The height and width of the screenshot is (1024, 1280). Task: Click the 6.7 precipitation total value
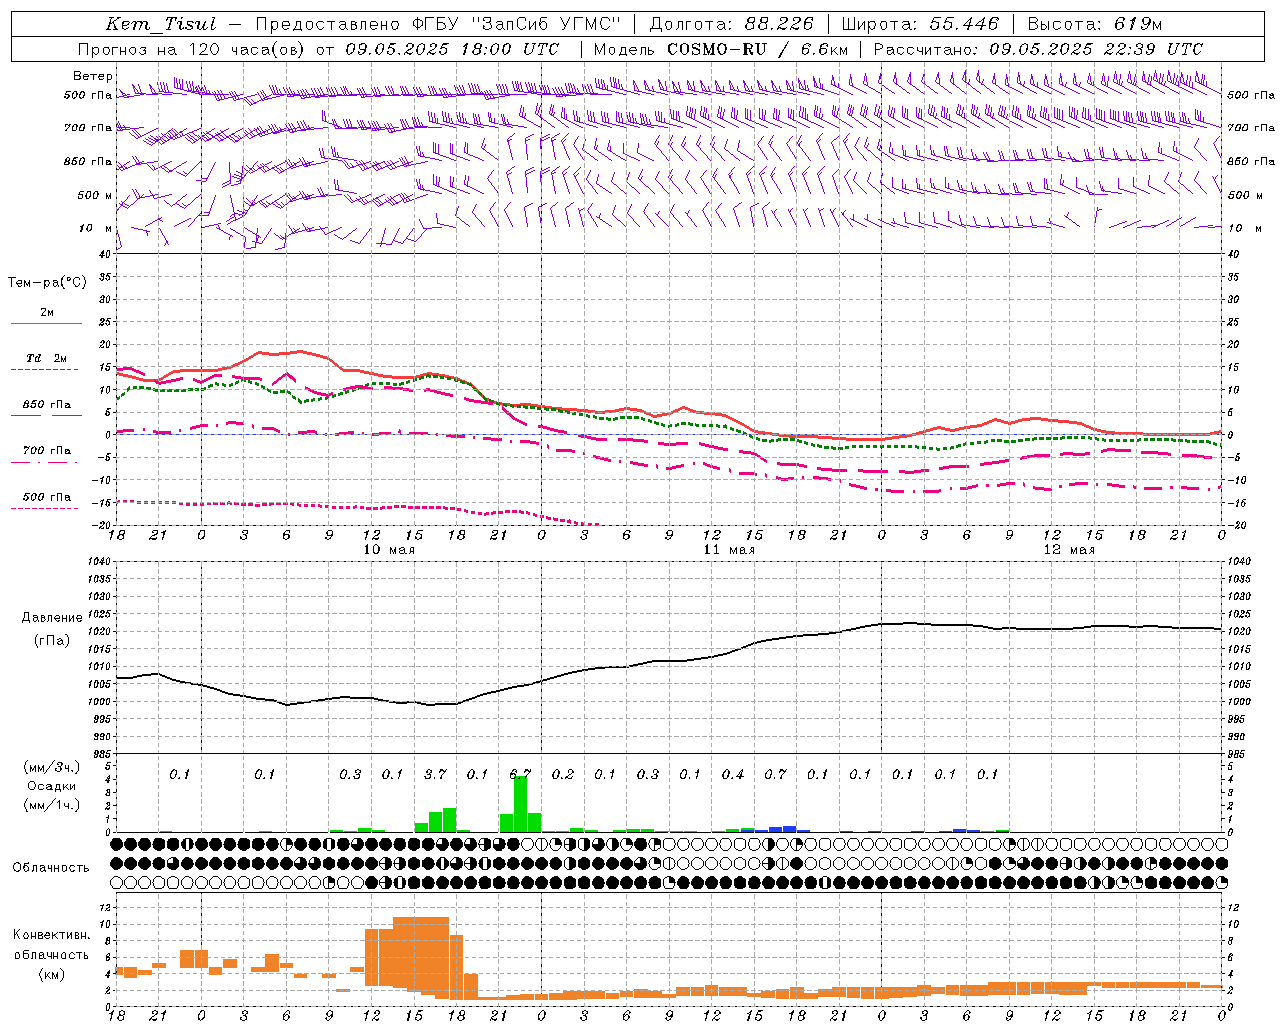[x=520, y=774]
